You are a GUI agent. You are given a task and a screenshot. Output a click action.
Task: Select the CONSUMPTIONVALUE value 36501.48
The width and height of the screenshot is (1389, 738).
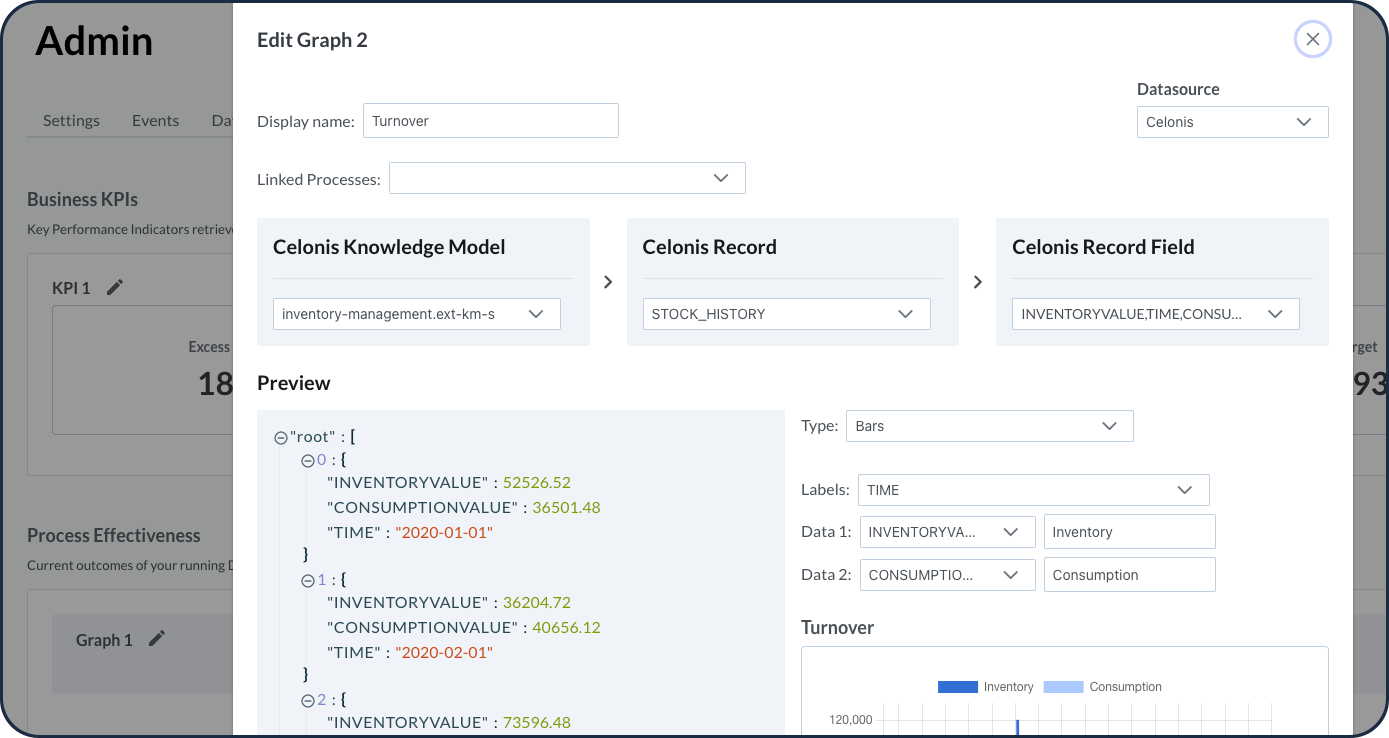566,507
